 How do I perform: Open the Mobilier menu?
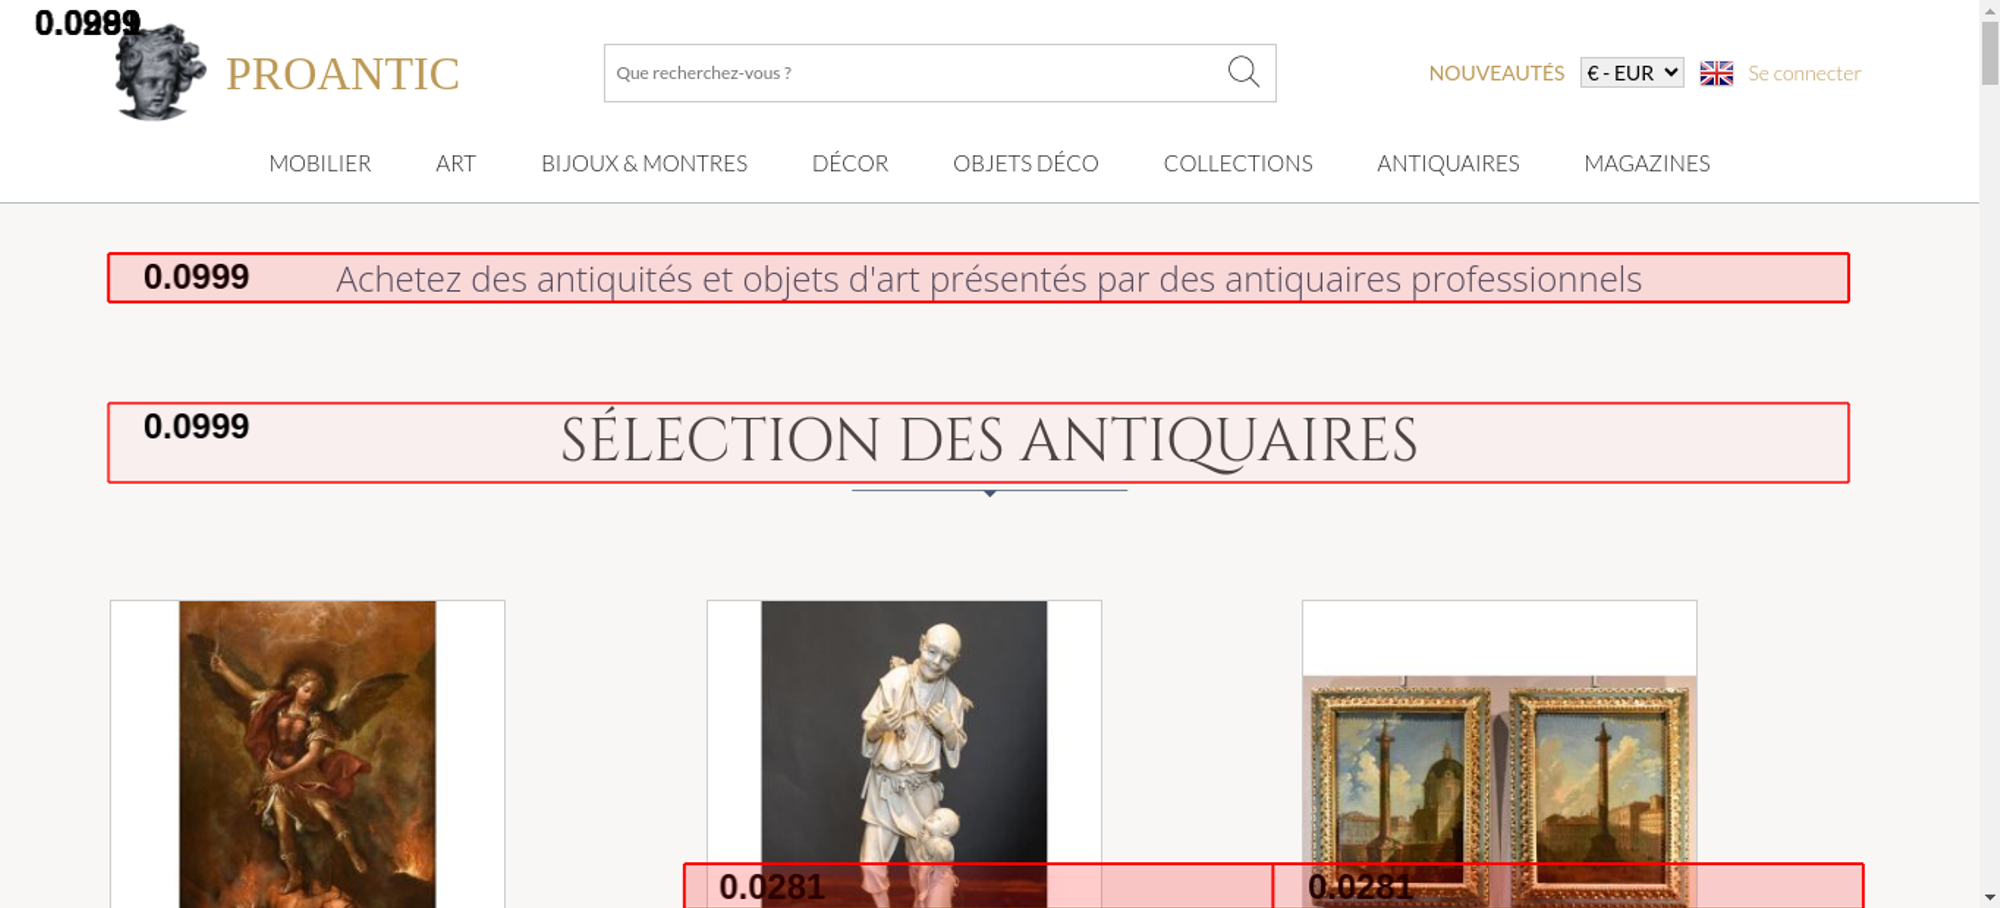320,163
